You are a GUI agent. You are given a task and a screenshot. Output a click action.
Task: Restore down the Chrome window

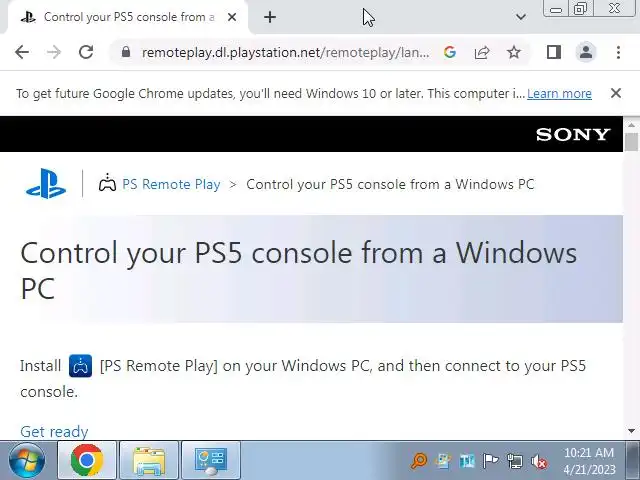tap(580, 9)
